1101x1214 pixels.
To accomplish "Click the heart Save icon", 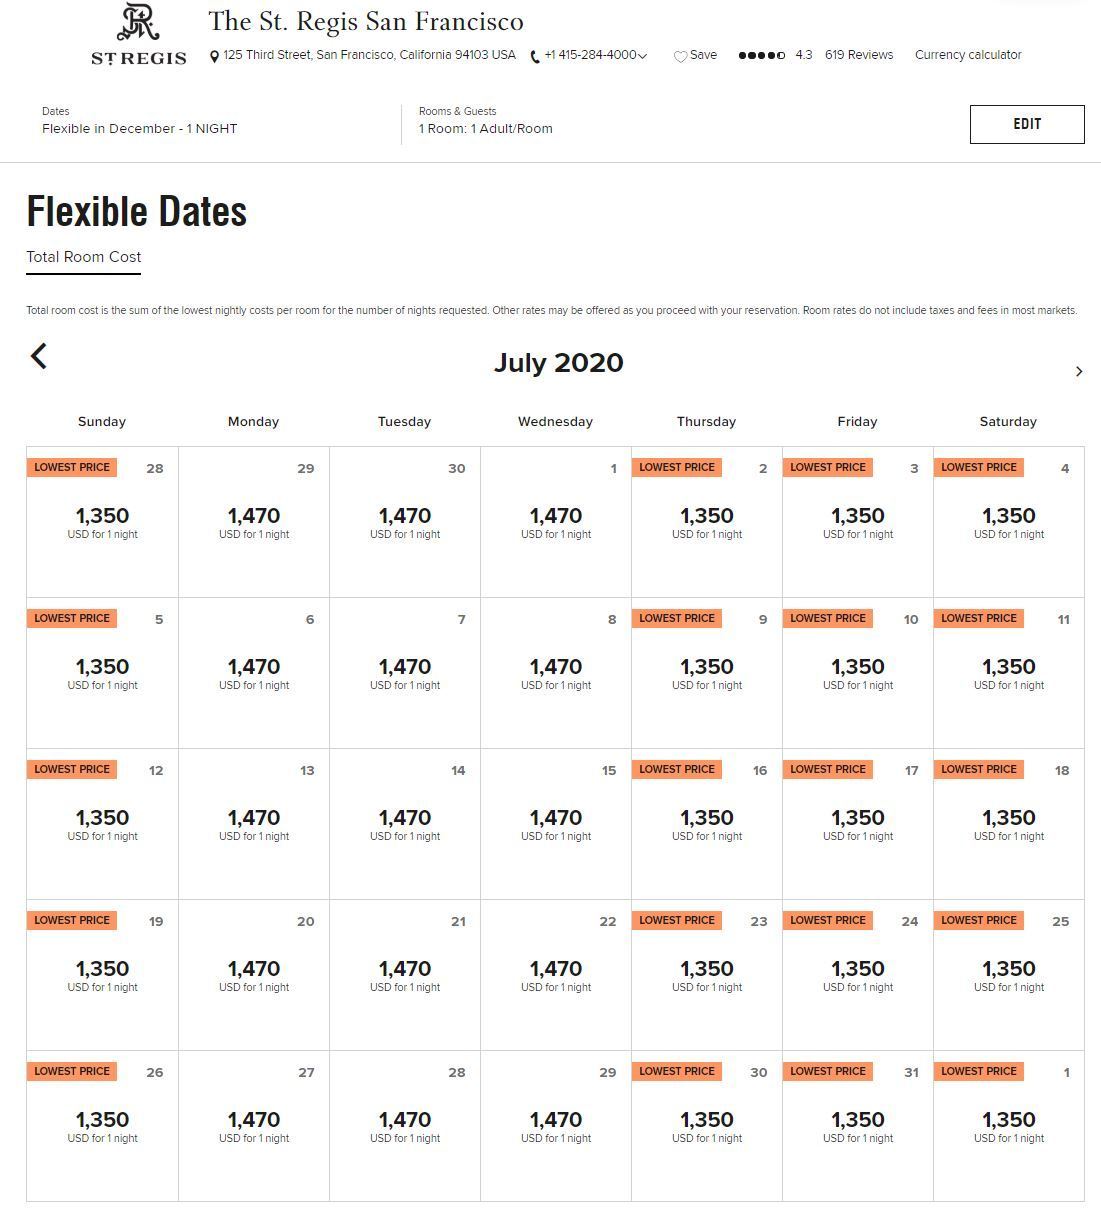I will click(680, 56).
